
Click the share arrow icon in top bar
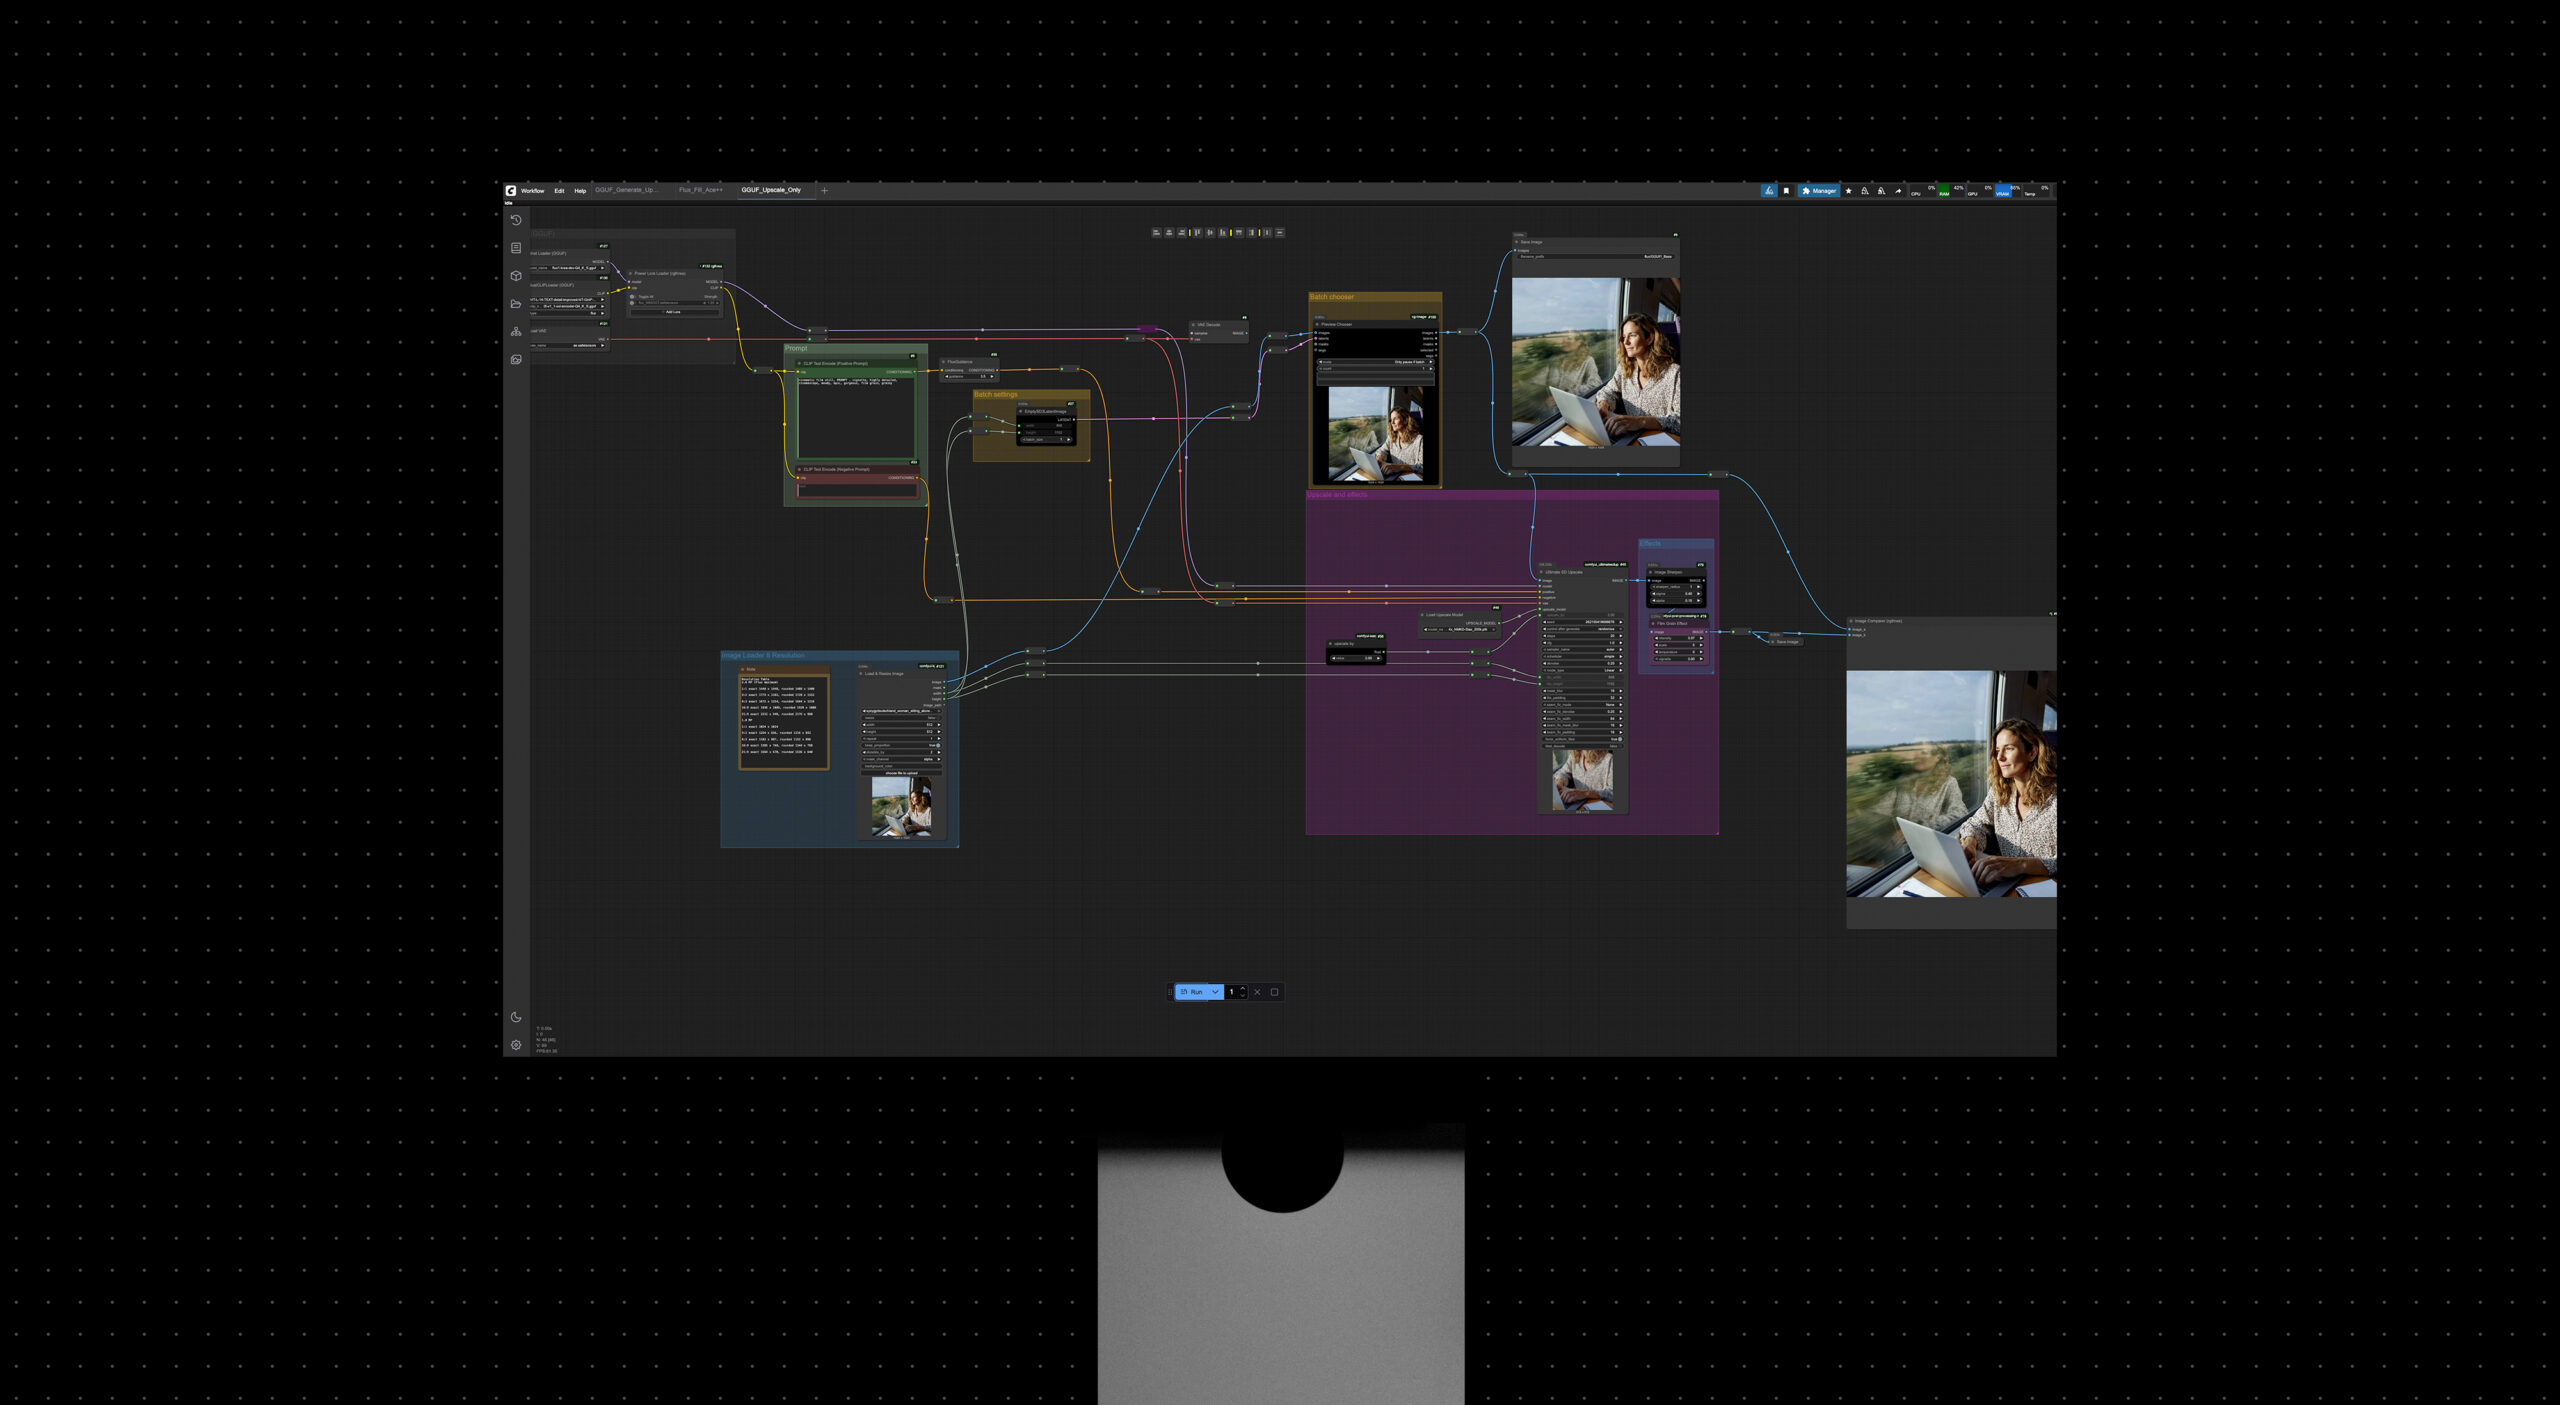click(1898, 191)
